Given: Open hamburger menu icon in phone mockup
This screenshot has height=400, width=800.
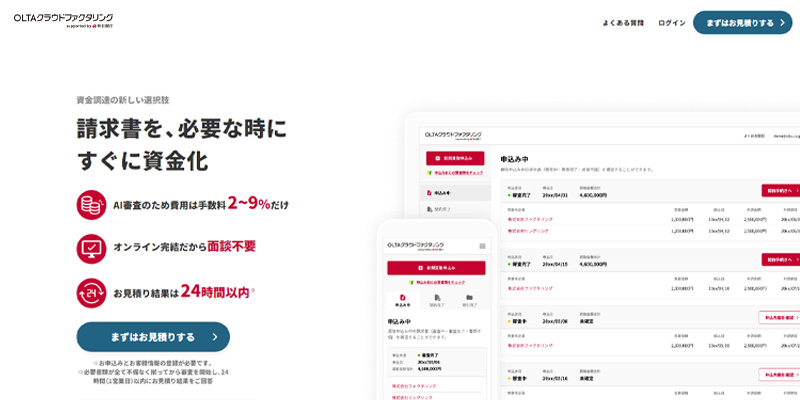Looking at the screenshot, I should [x=482, y=246].
